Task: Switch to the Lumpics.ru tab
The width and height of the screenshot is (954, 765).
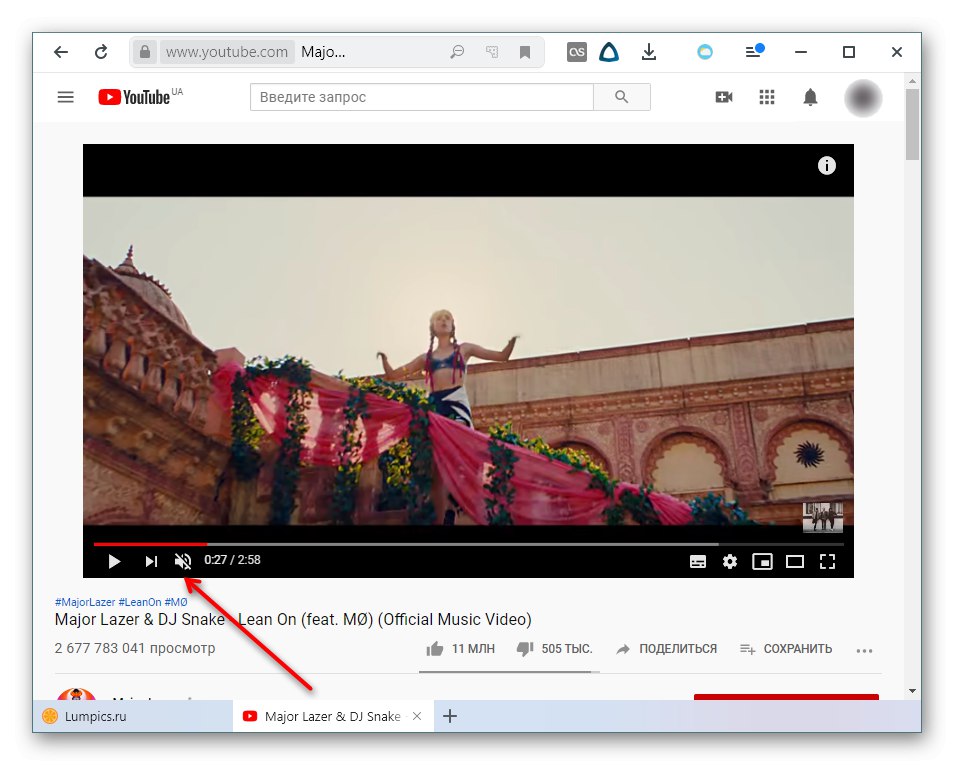Action: 132,716
